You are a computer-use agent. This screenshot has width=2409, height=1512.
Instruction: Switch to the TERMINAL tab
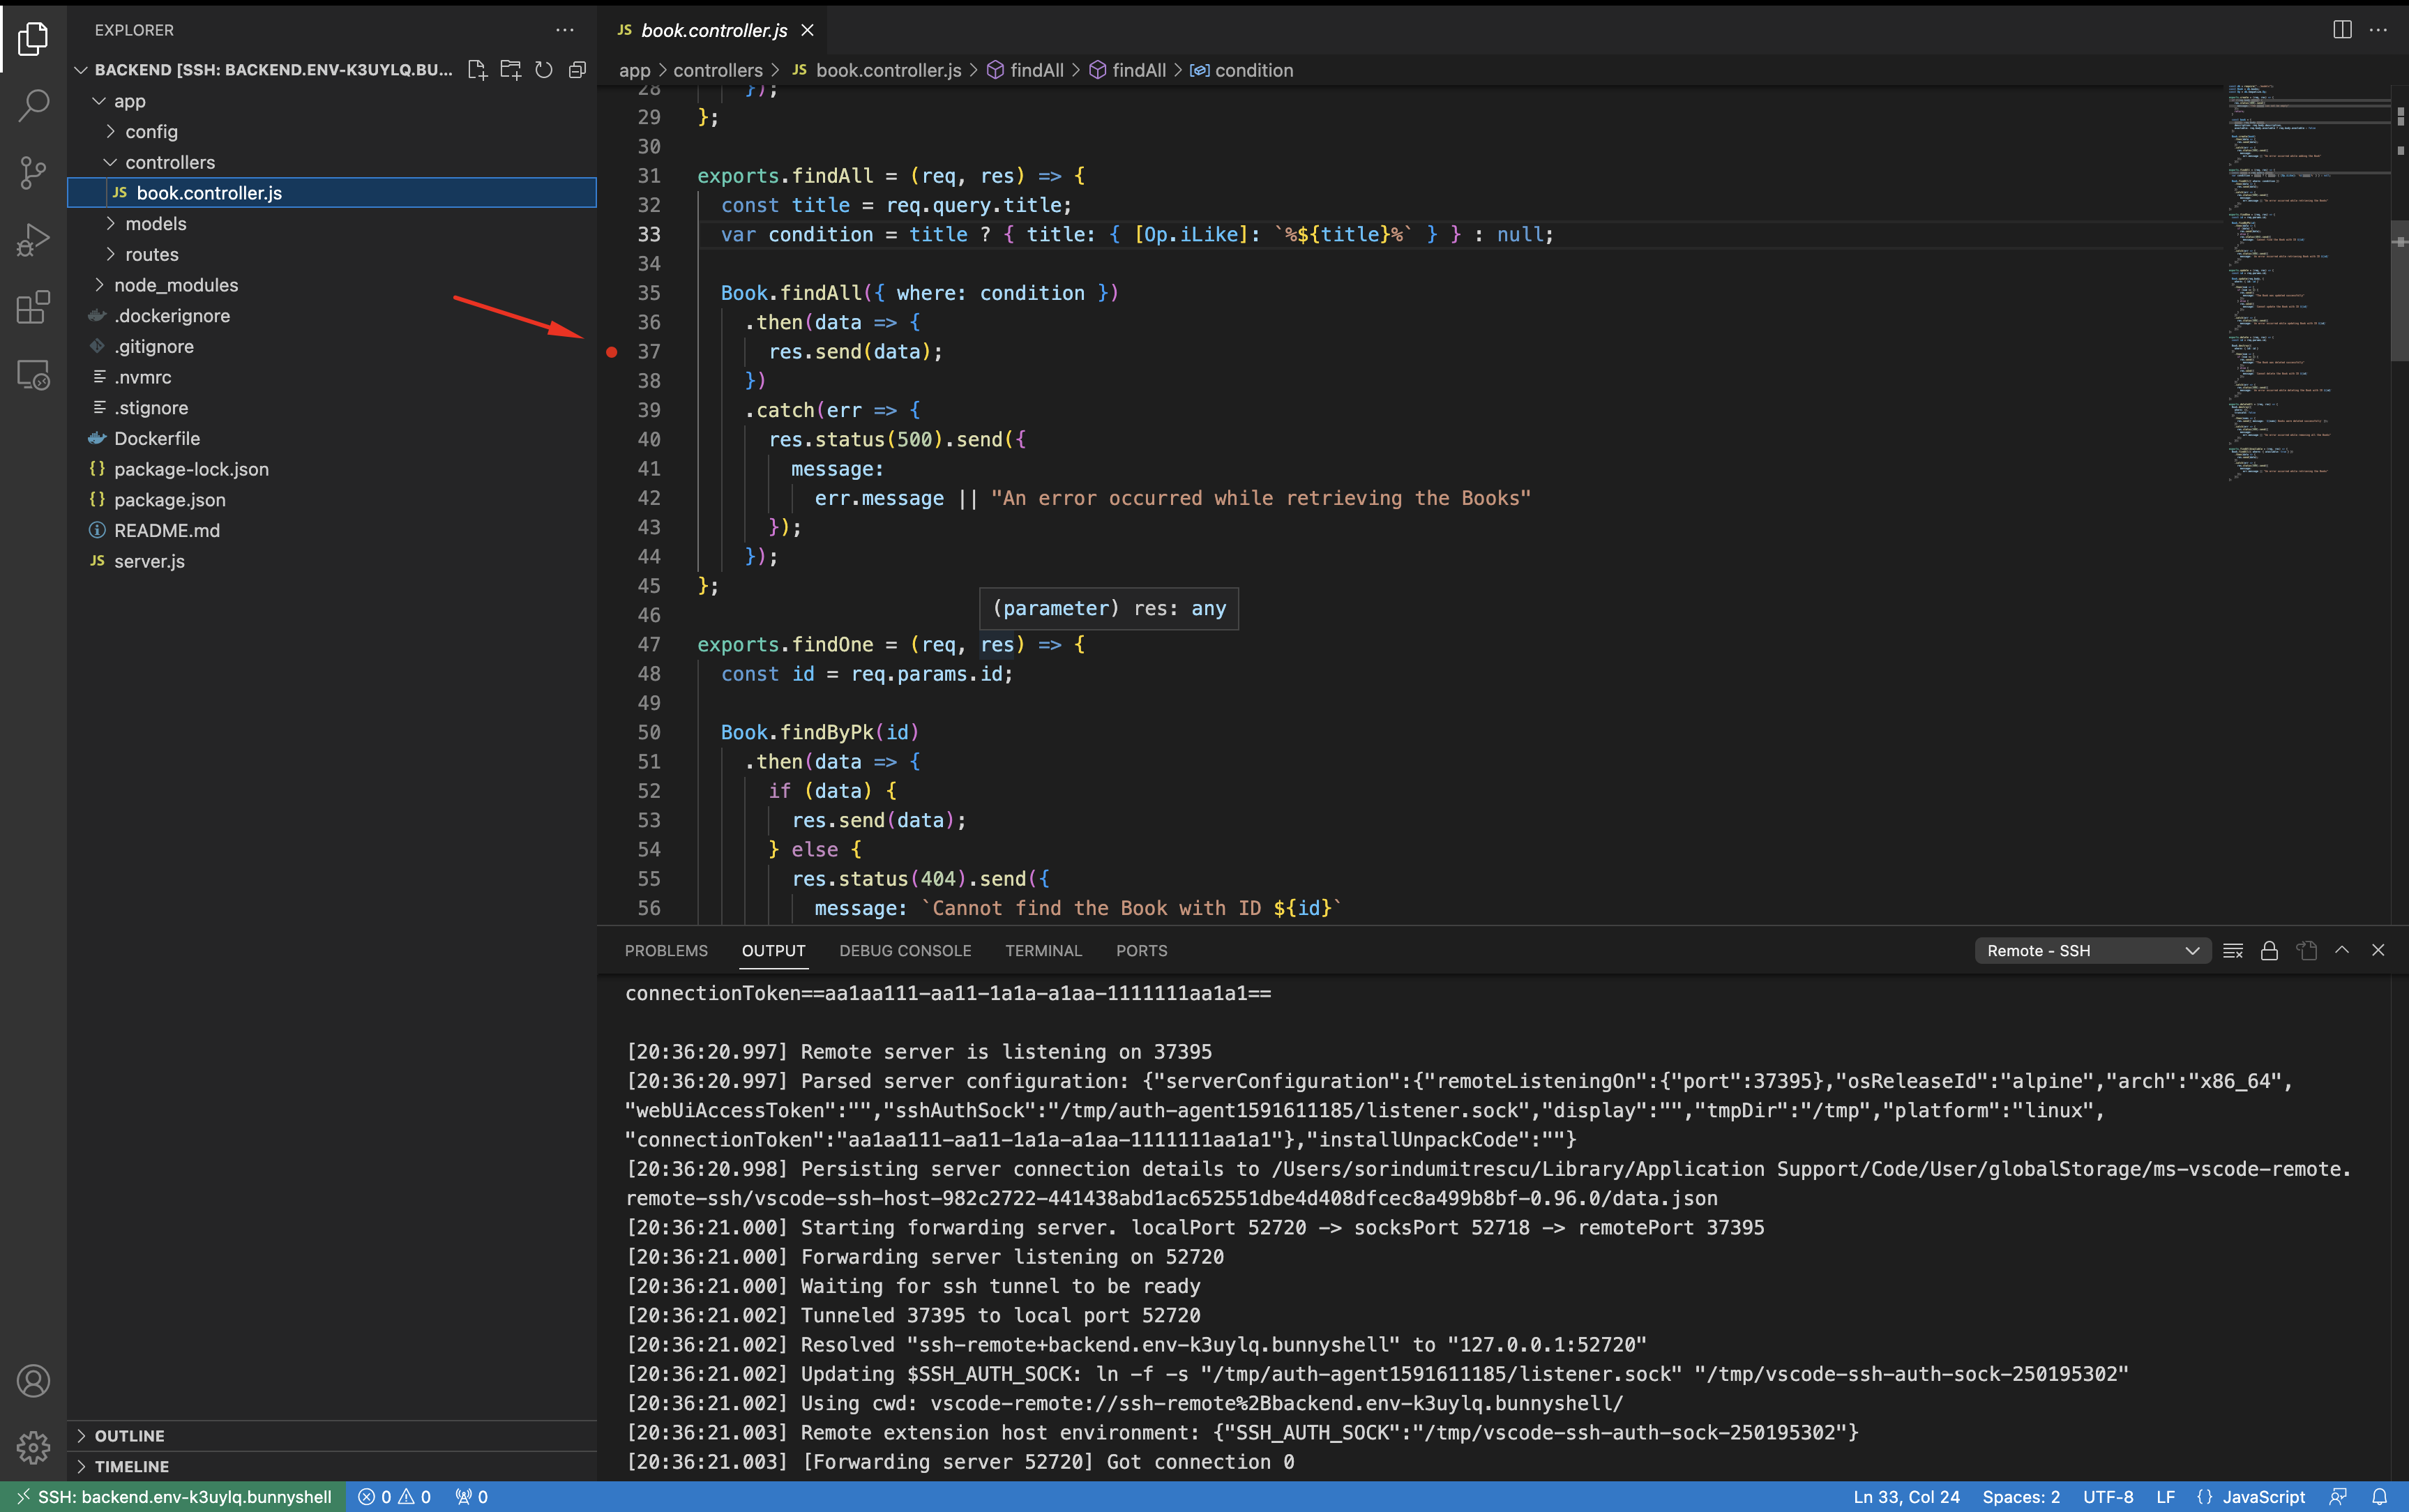click(1043, 951)
